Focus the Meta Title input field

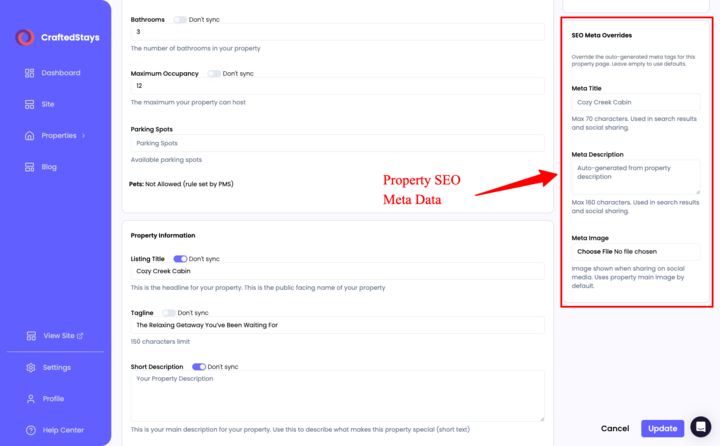tap(635, 102)
